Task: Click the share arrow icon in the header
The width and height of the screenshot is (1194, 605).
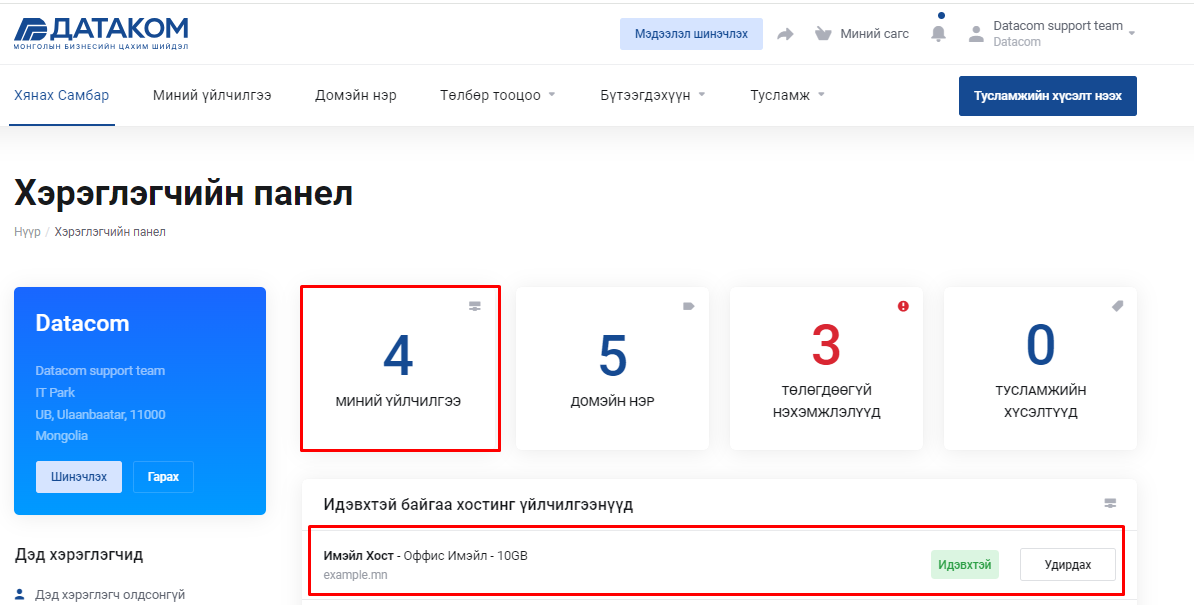Action: 785,34
